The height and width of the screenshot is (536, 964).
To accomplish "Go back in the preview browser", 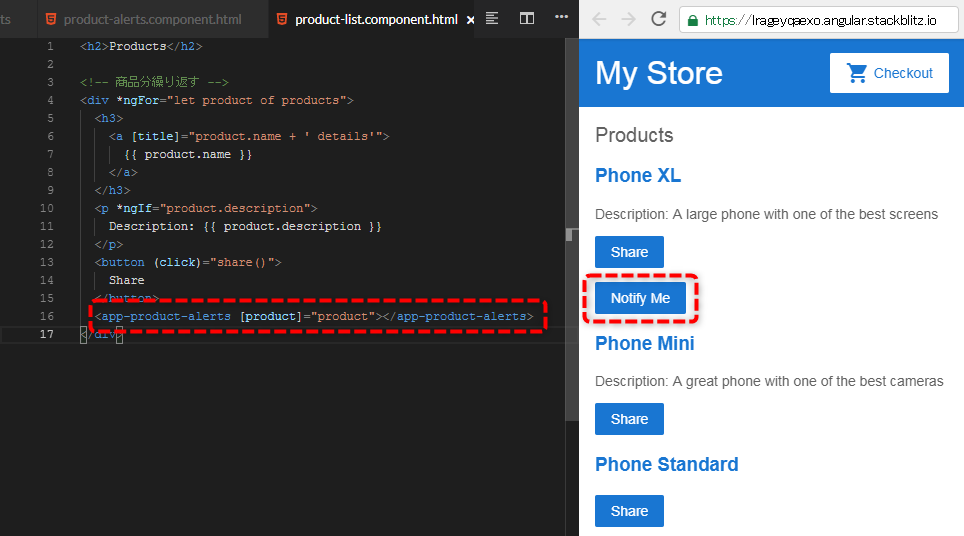I will point(599,20).
